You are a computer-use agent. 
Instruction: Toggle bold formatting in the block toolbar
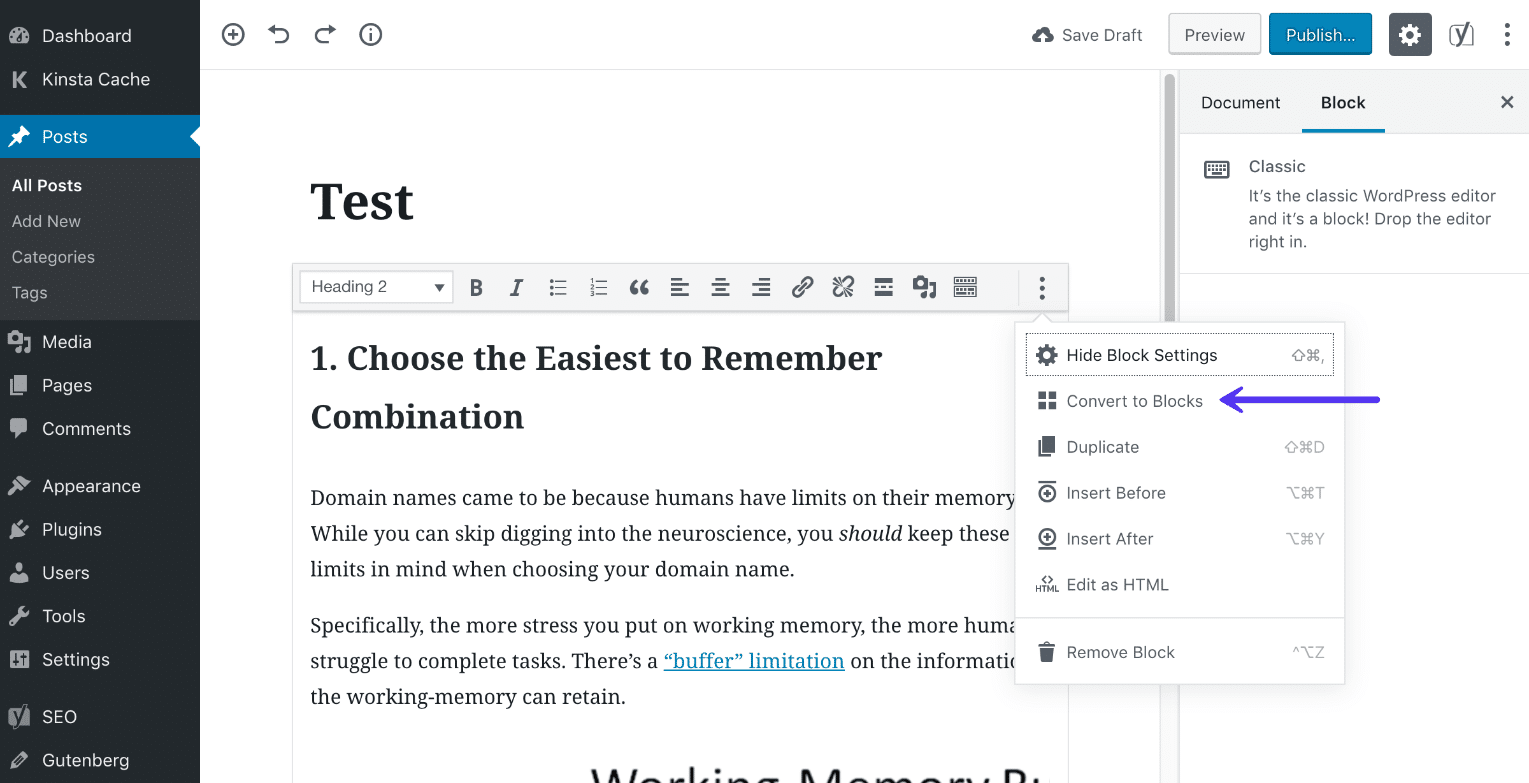(x=476, y=287)
